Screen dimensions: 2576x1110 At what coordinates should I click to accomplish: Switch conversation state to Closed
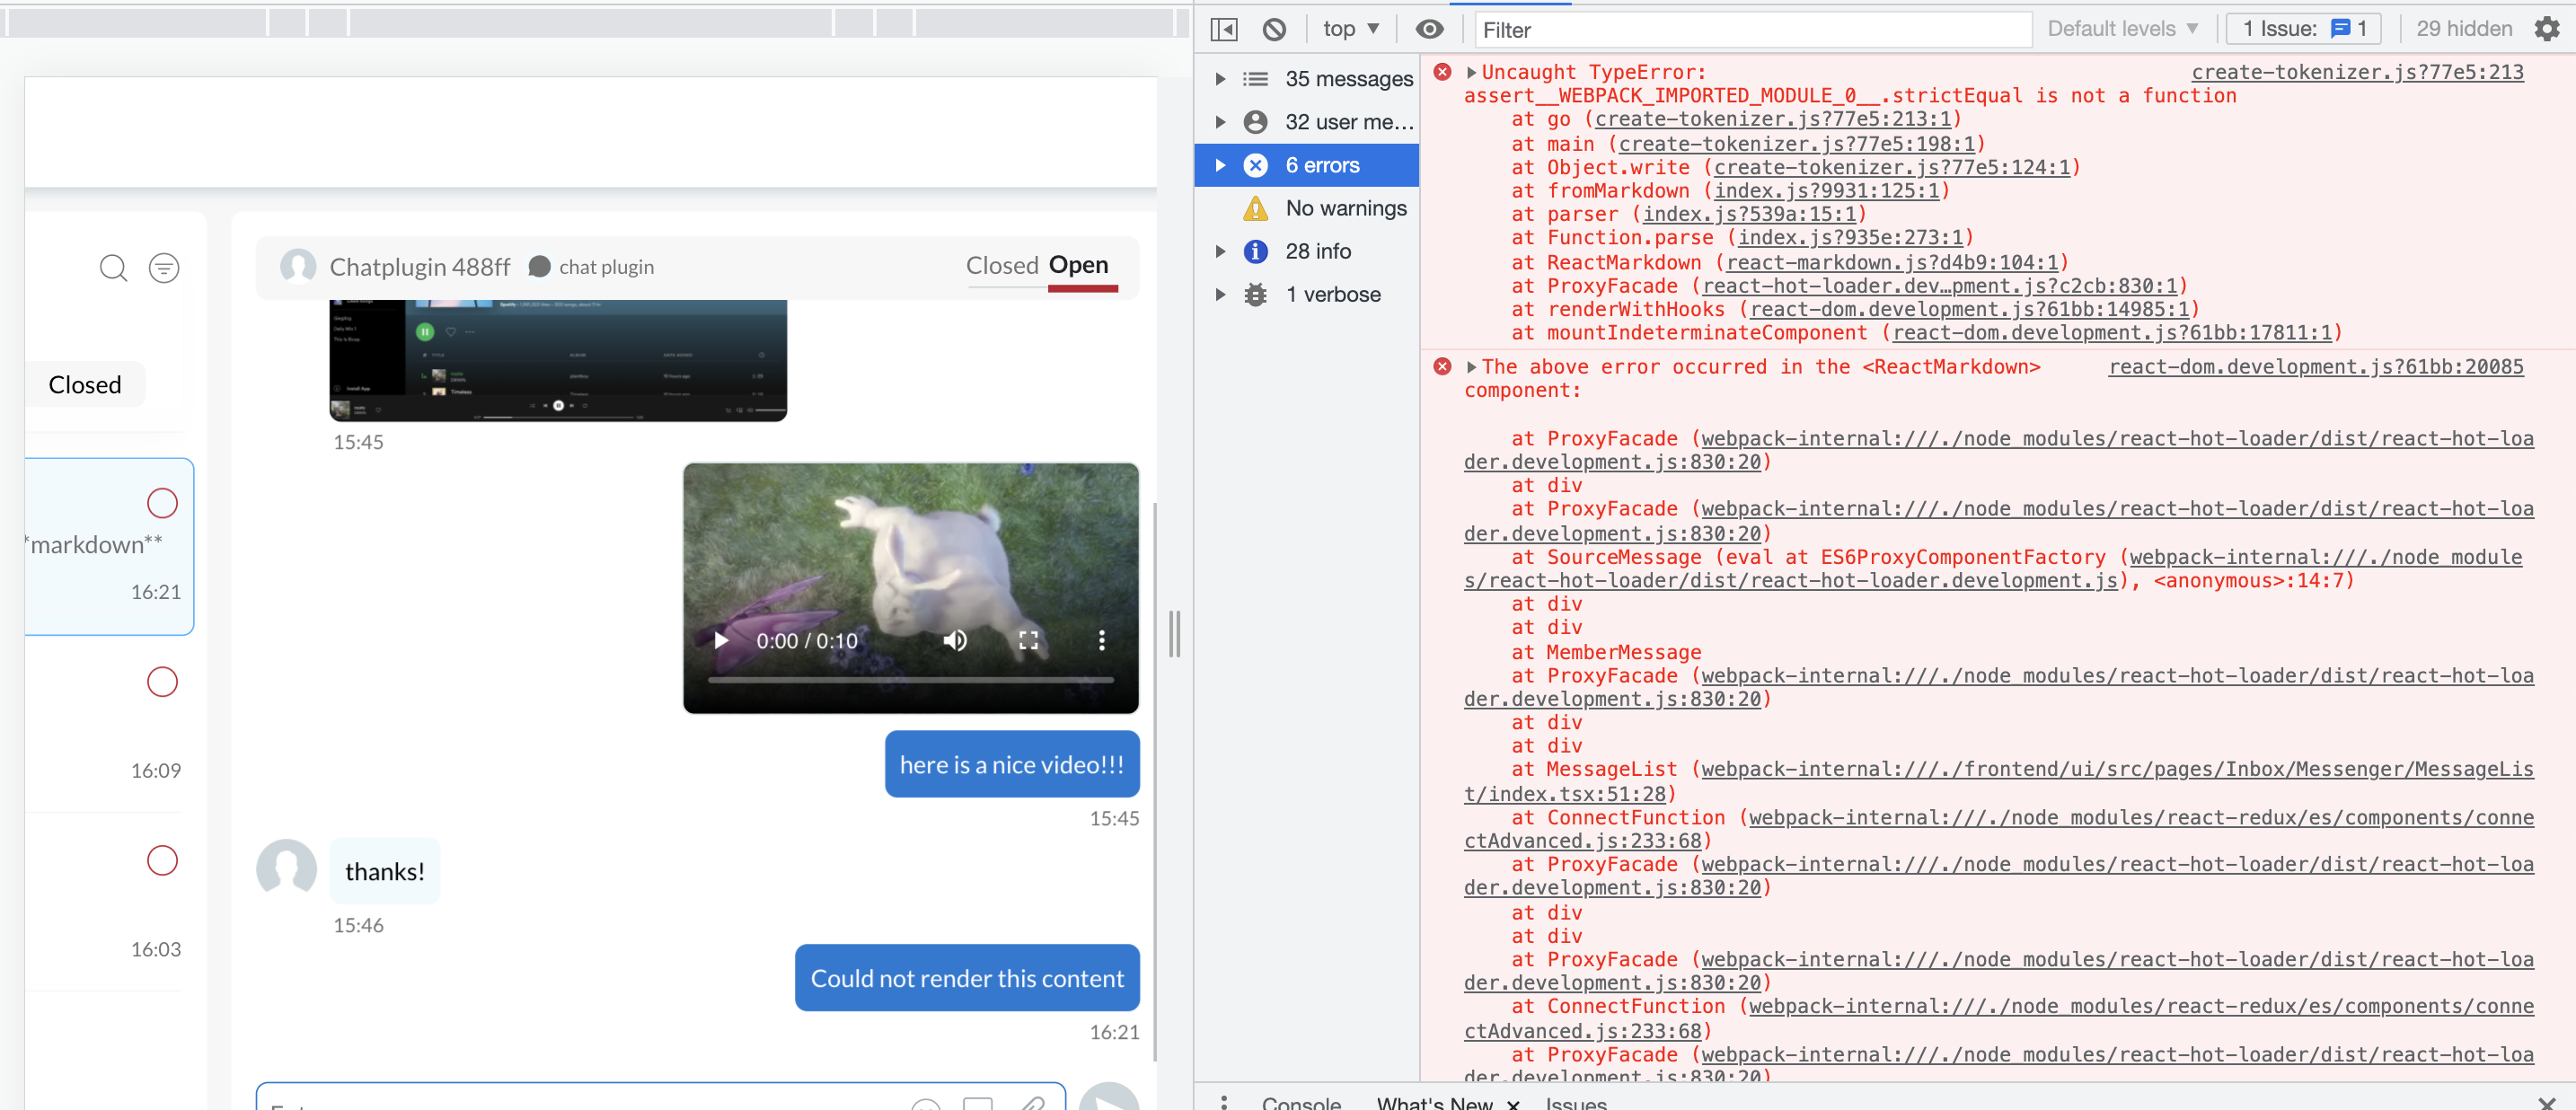click(1002, 266)
